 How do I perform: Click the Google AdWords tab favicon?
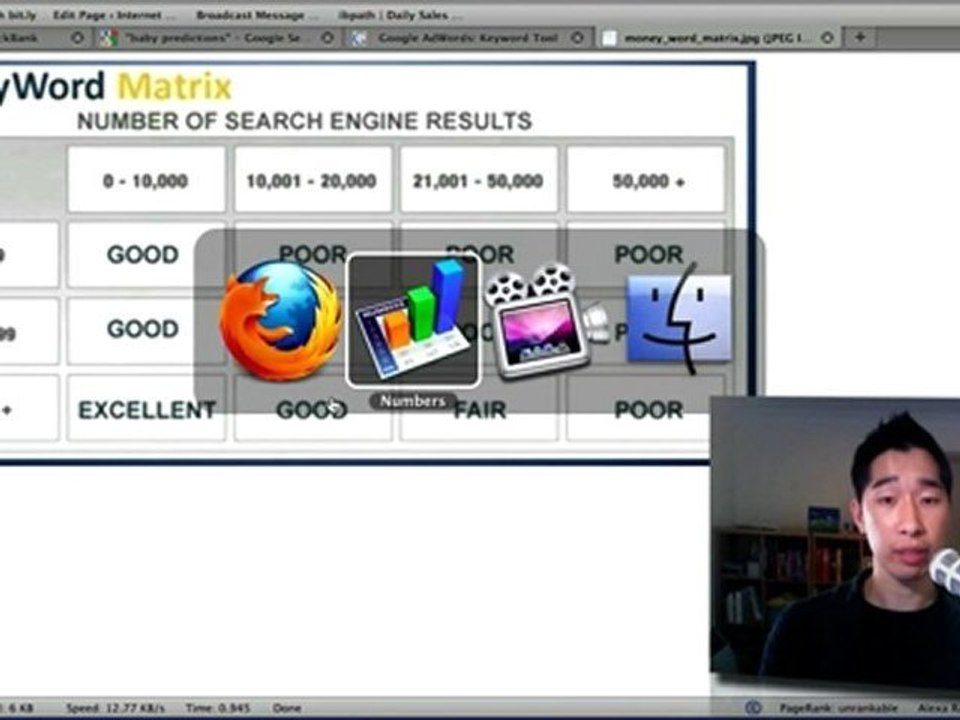(358, 38)
